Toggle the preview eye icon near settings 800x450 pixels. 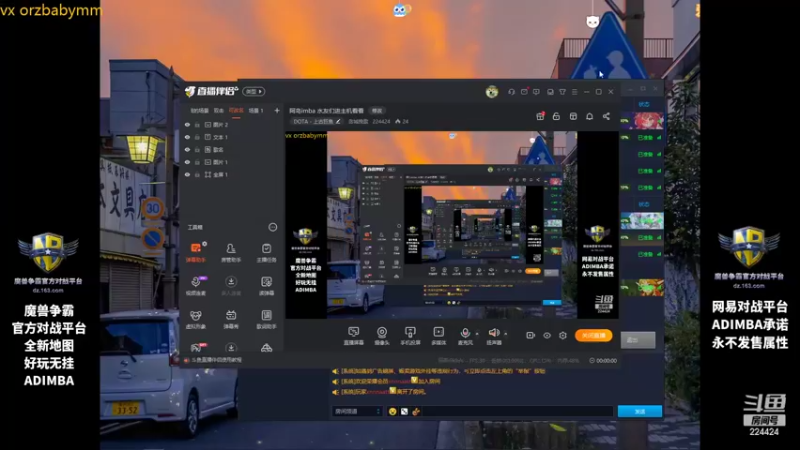(547, 335)
